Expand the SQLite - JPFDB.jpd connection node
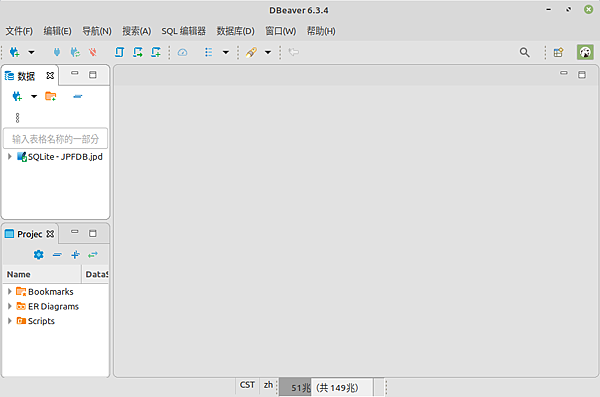Image resolution: width=600 pixels, height=397 pixels. coord(10,157)
